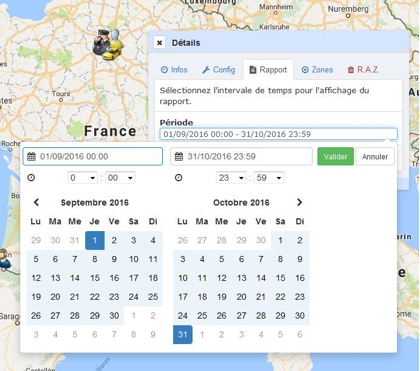The height and width of the screenshot is (371, 420).
Task: Select September 1 in the left calendar
Action: pos(95,240)
